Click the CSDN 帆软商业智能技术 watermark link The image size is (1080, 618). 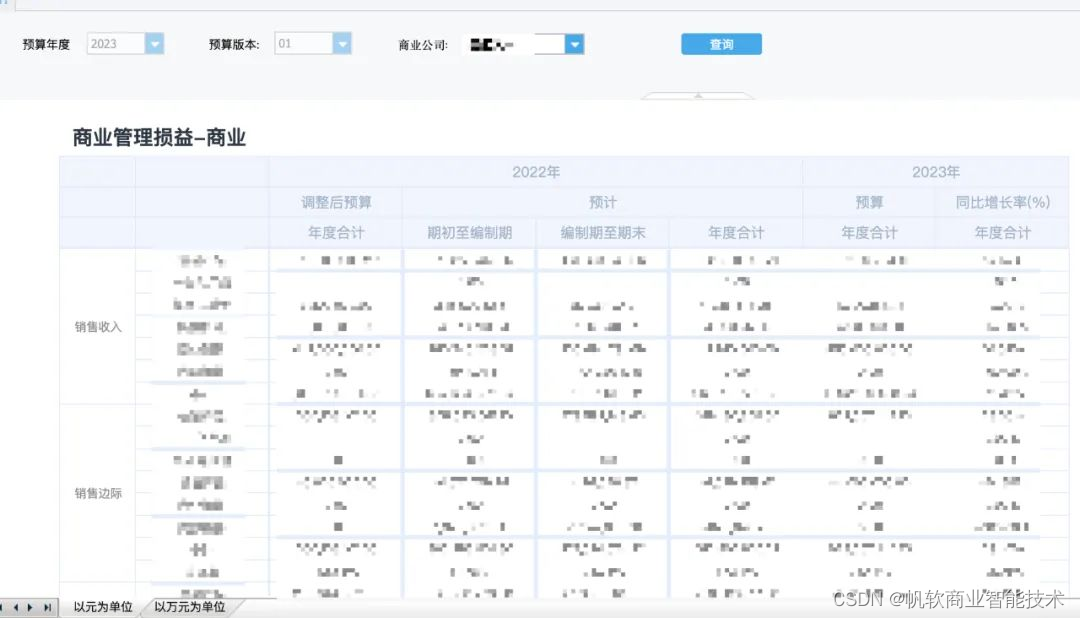click(948, 597)
